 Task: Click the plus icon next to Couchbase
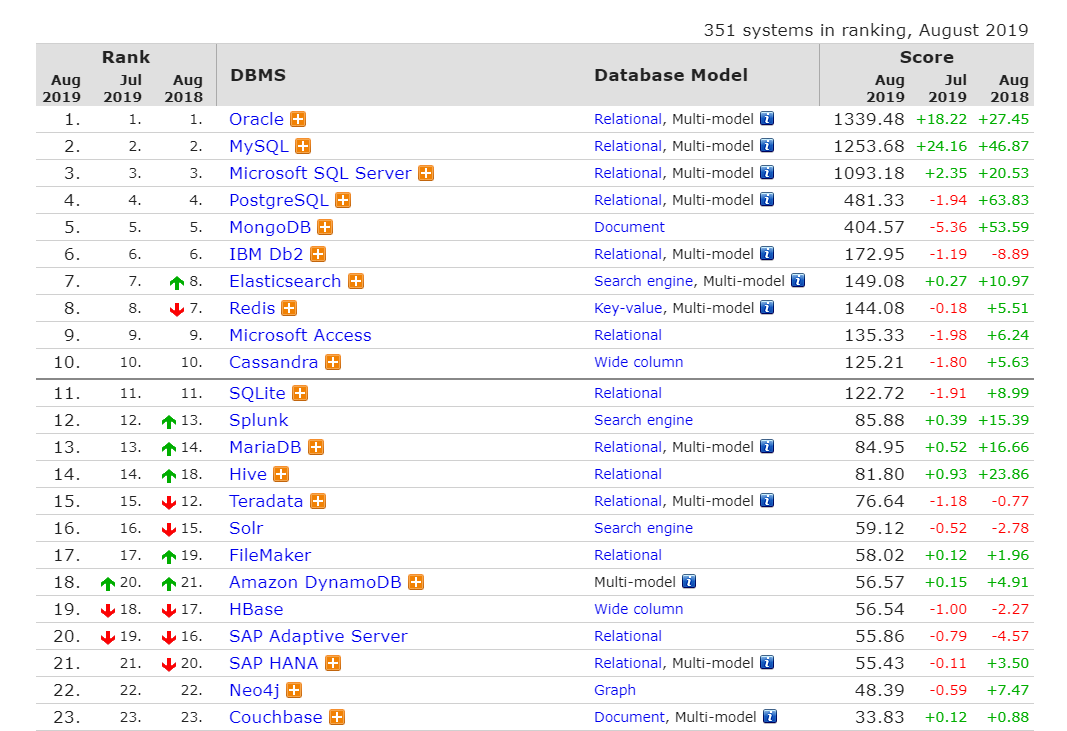click(x=337, y=717)
